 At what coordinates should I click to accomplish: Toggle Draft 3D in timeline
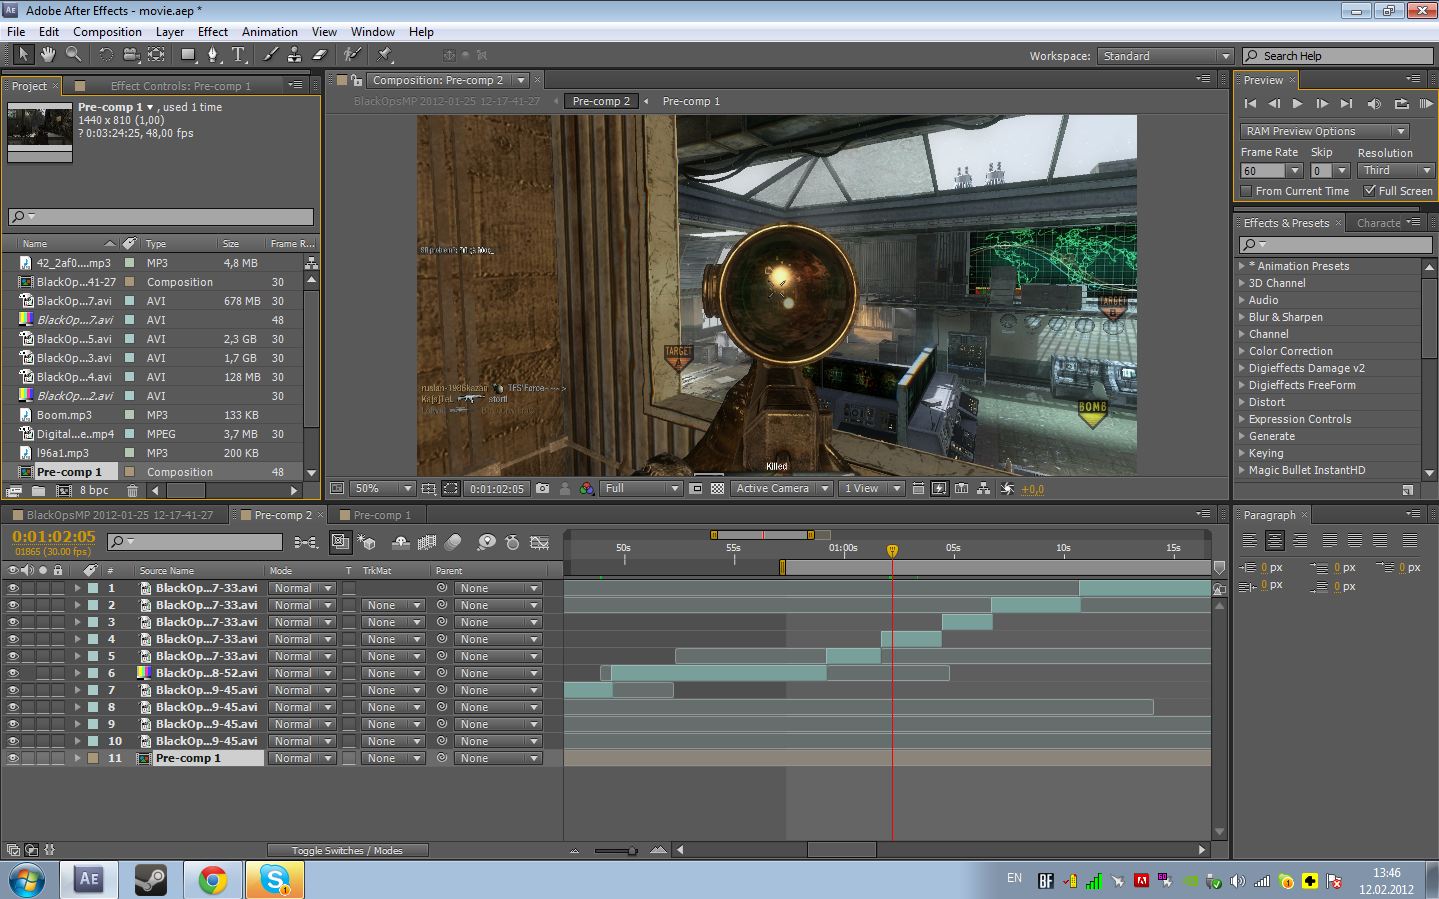tap(367, 542)
